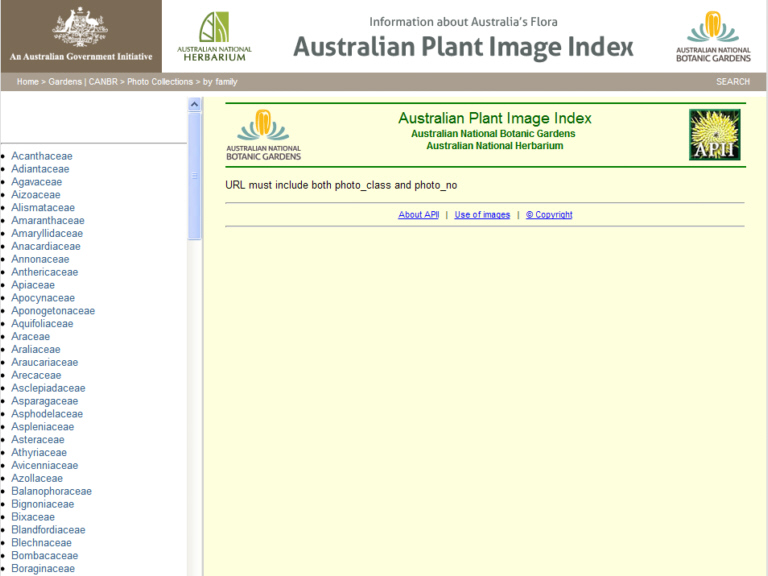Select the Bombacaceae family
Screen dimensions: 768x576
tap(45, 556)
